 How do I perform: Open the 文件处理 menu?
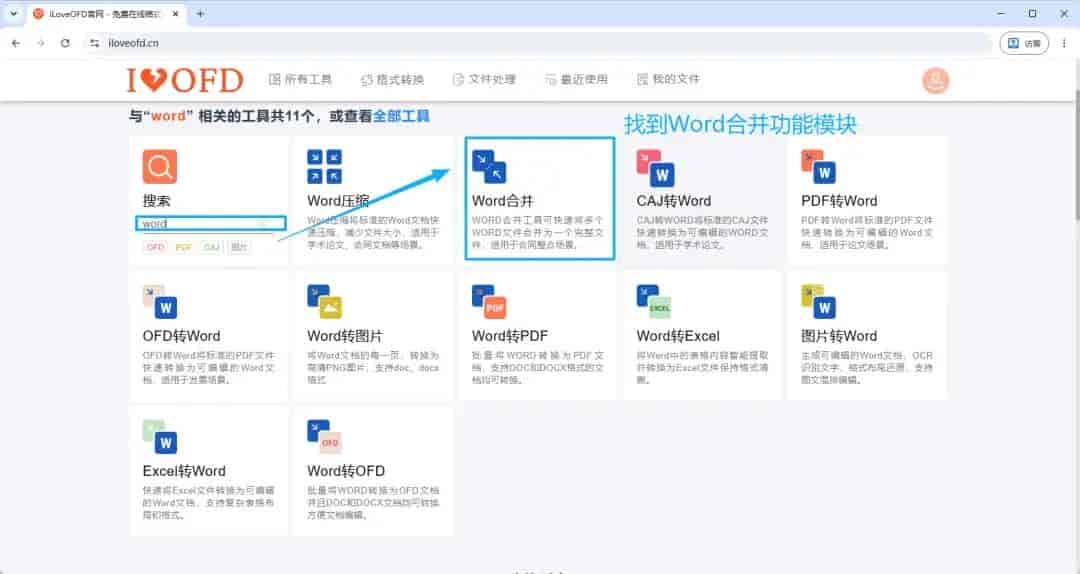point(484,79)
